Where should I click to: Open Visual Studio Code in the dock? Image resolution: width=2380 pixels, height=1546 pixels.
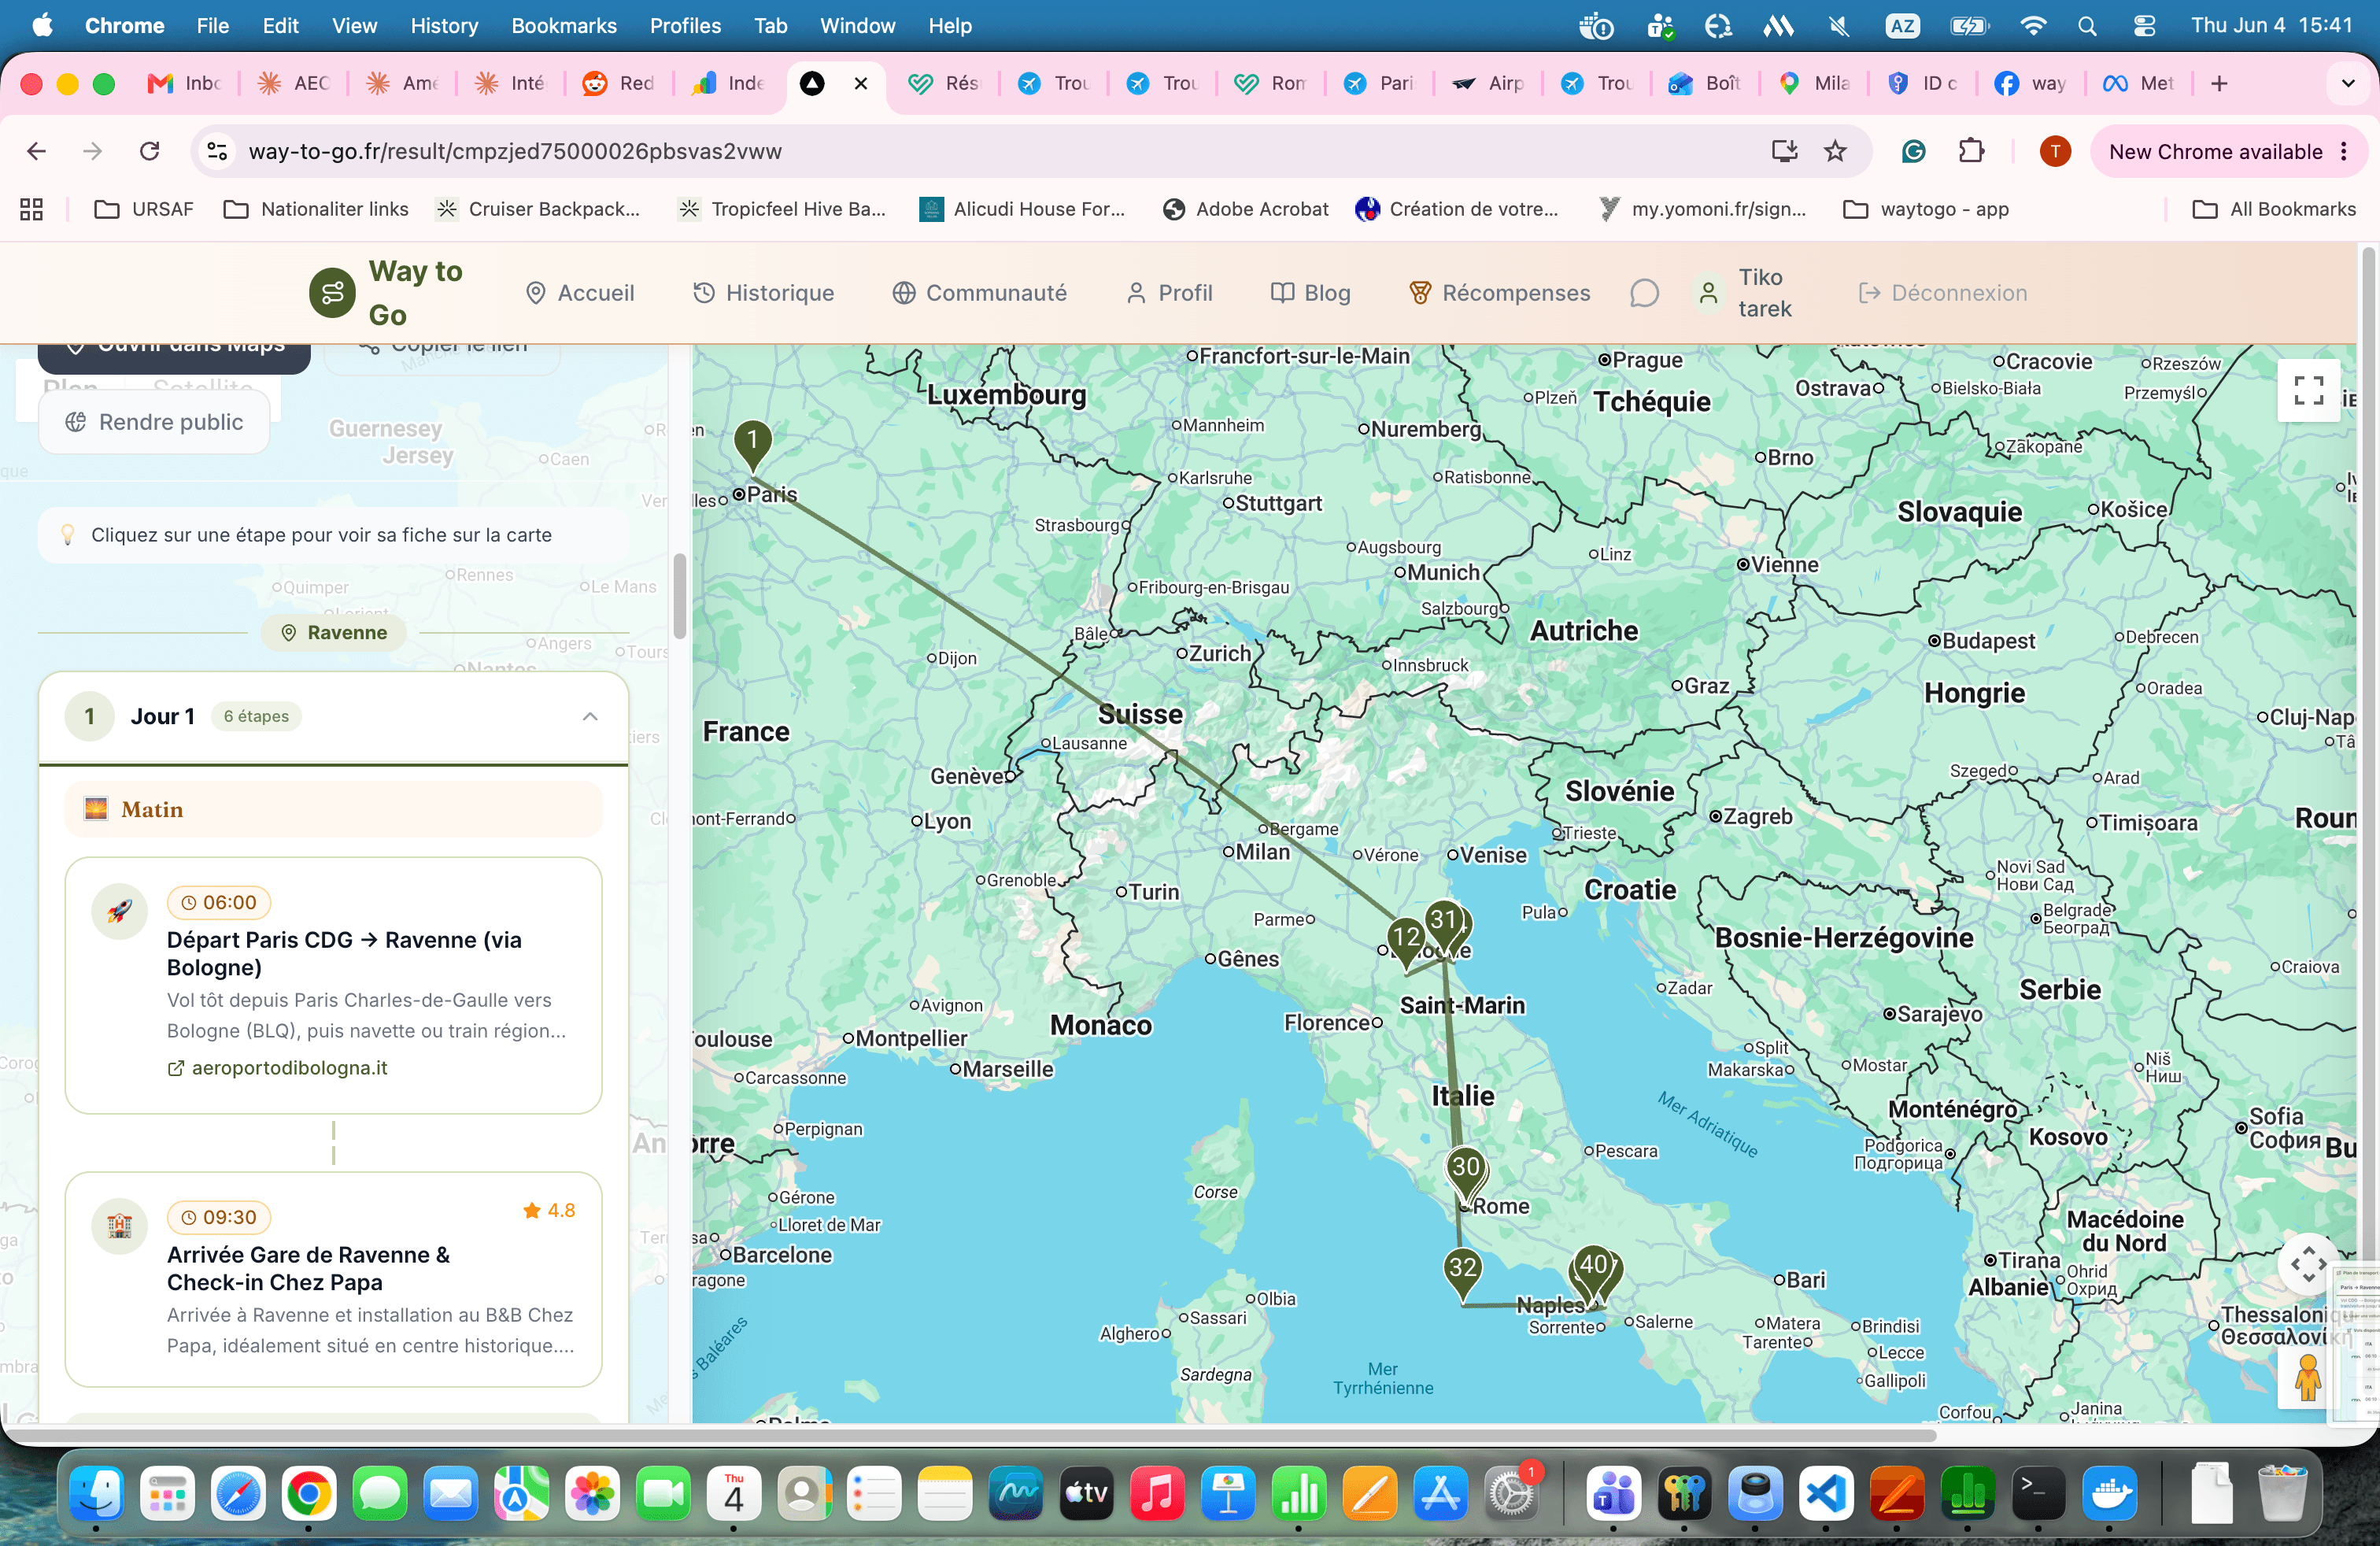coord(1826,1494)
